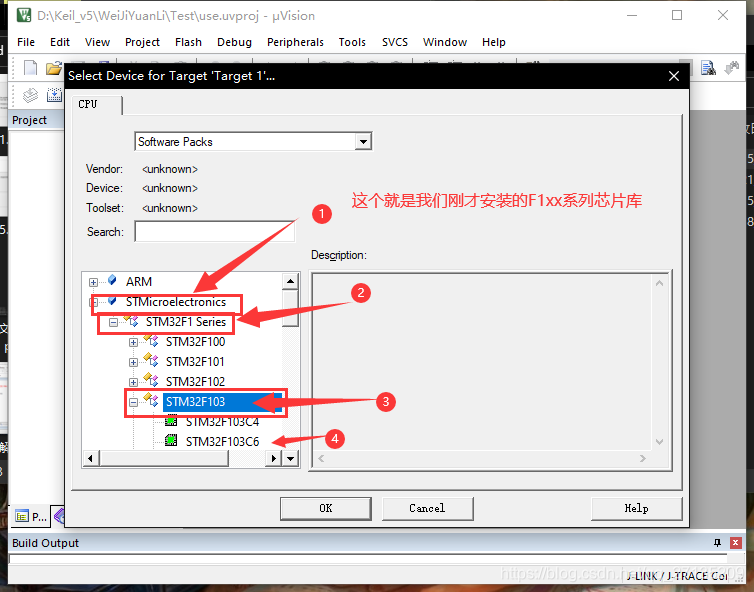Open the Edit menu
Screen dimensions: 754x592
(x=60, y=42)
